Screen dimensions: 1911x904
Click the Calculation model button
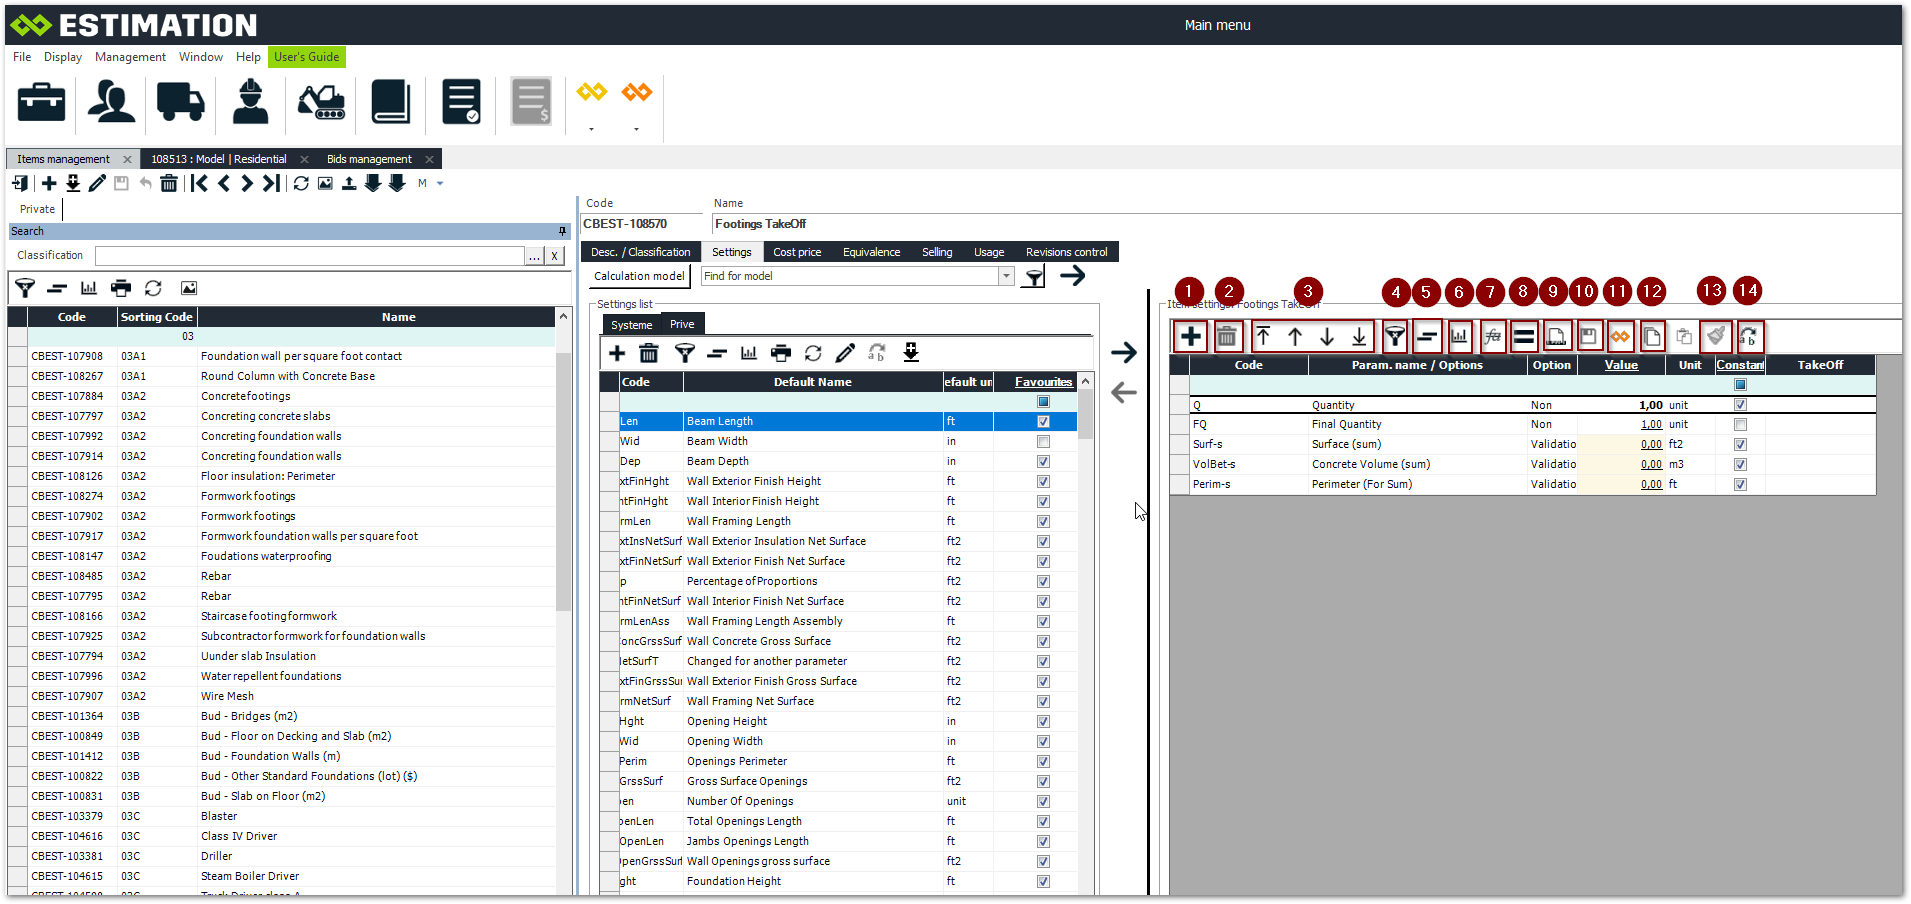coord(639,276)
